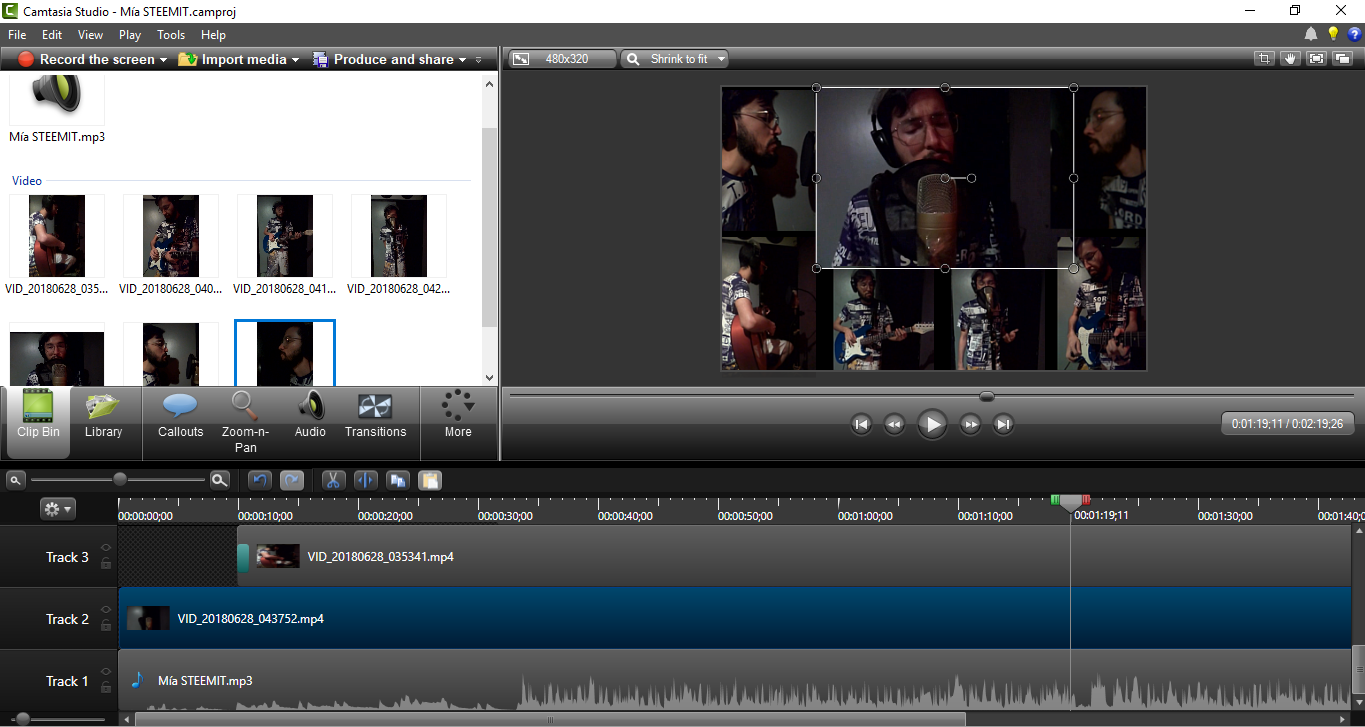The image size is (1365, 727).
Task: Open the File menu
Action: 17,35
